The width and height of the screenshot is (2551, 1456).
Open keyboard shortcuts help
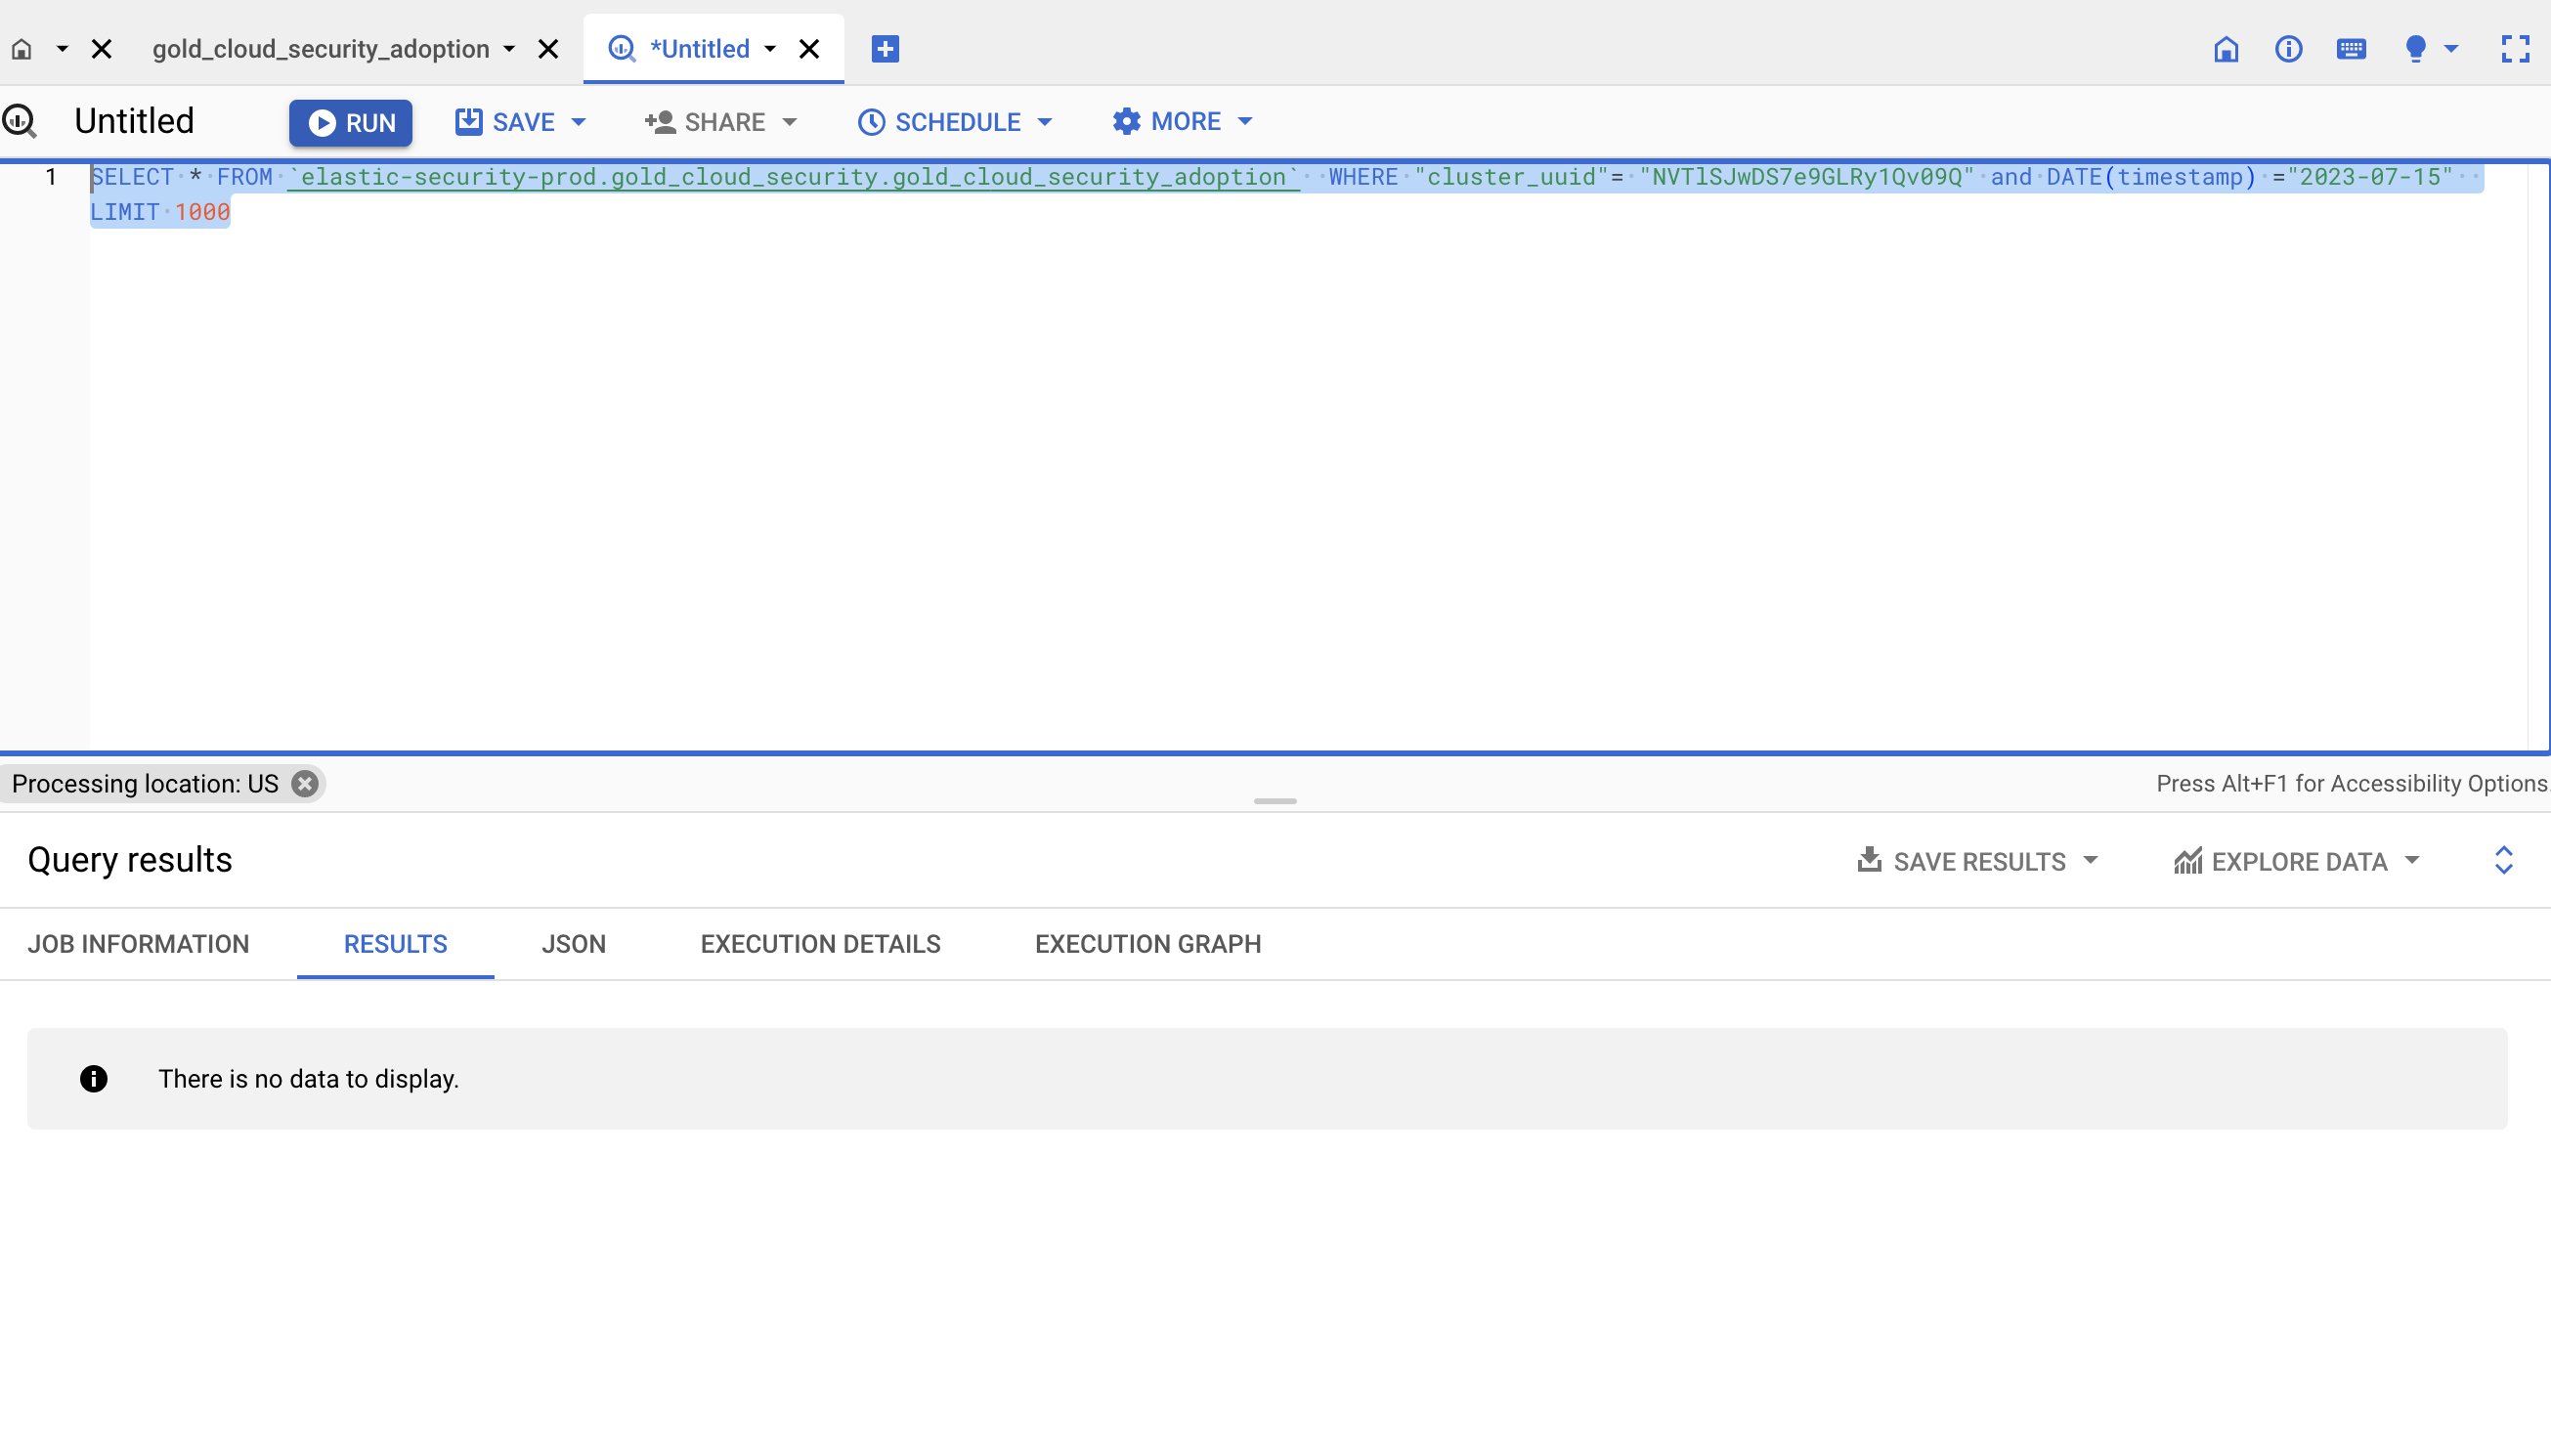pyautogui.click(x=2352, y=48)
